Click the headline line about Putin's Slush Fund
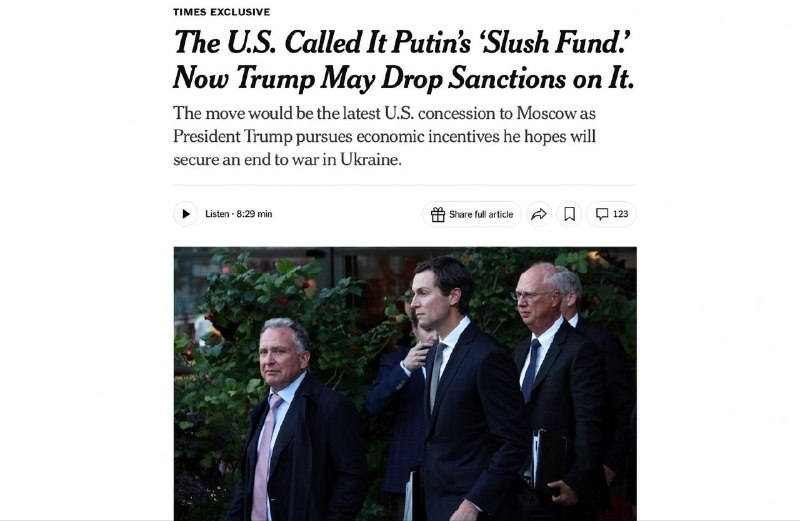800x521 pixels. point(402,42)
